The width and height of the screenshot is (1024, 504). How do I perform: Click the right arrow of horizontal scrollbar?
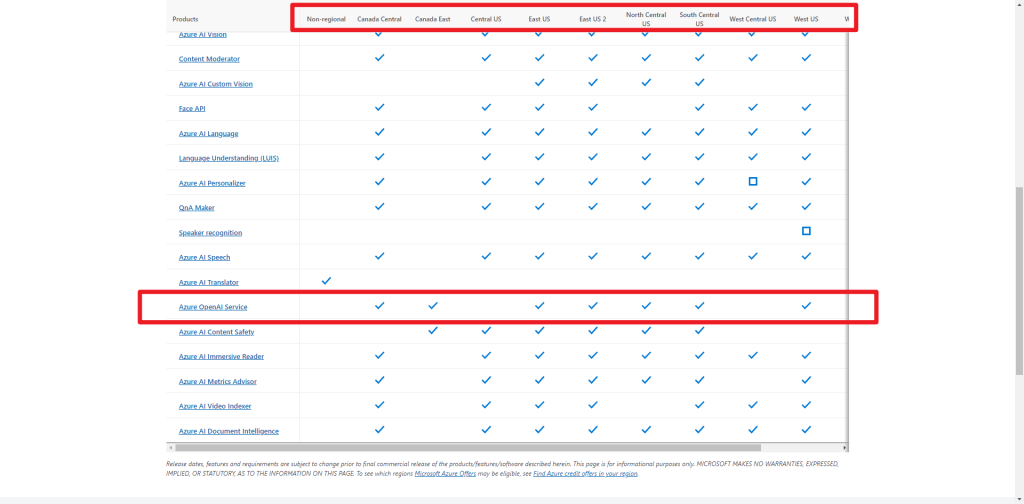pos(845,447)
